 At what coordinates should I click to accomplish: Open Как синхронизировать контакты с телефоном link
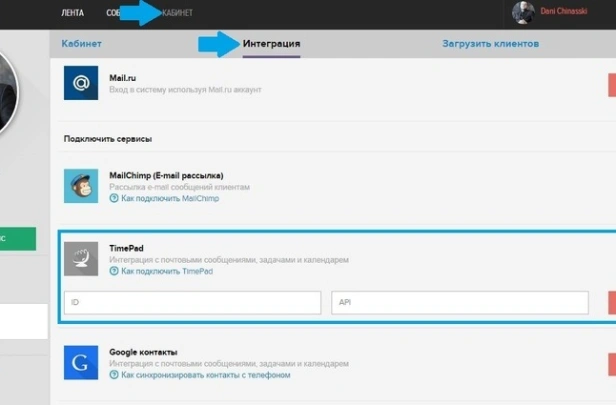(205, 375)
